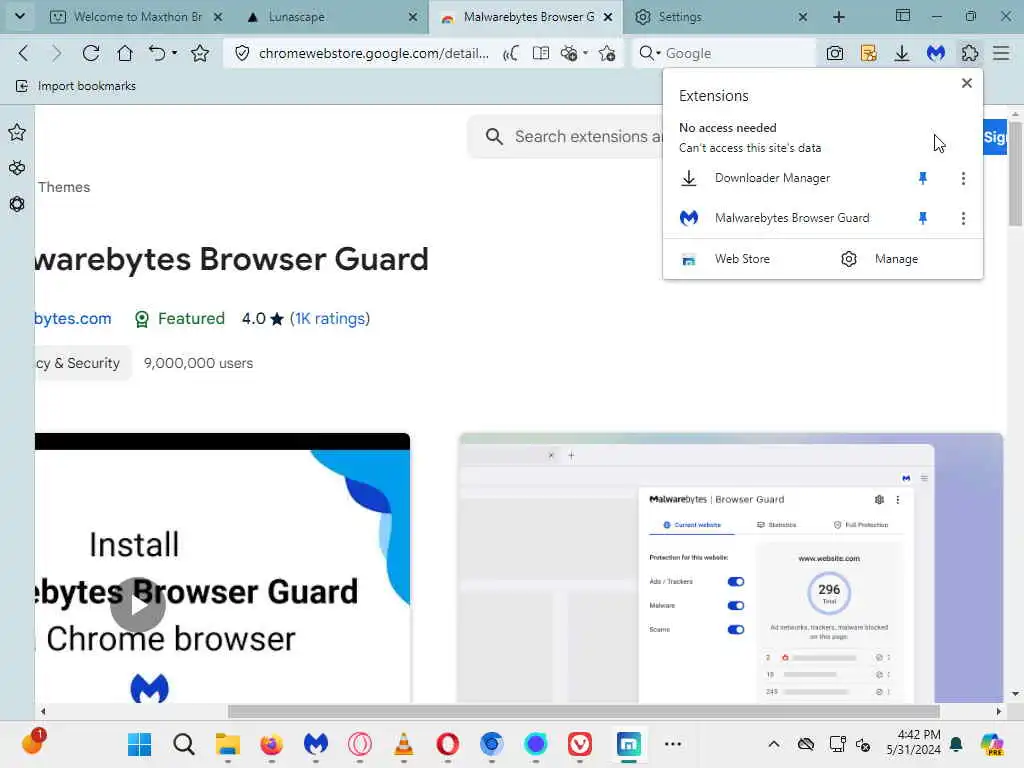Open Firefox from the taskbar

click(272, 744)
